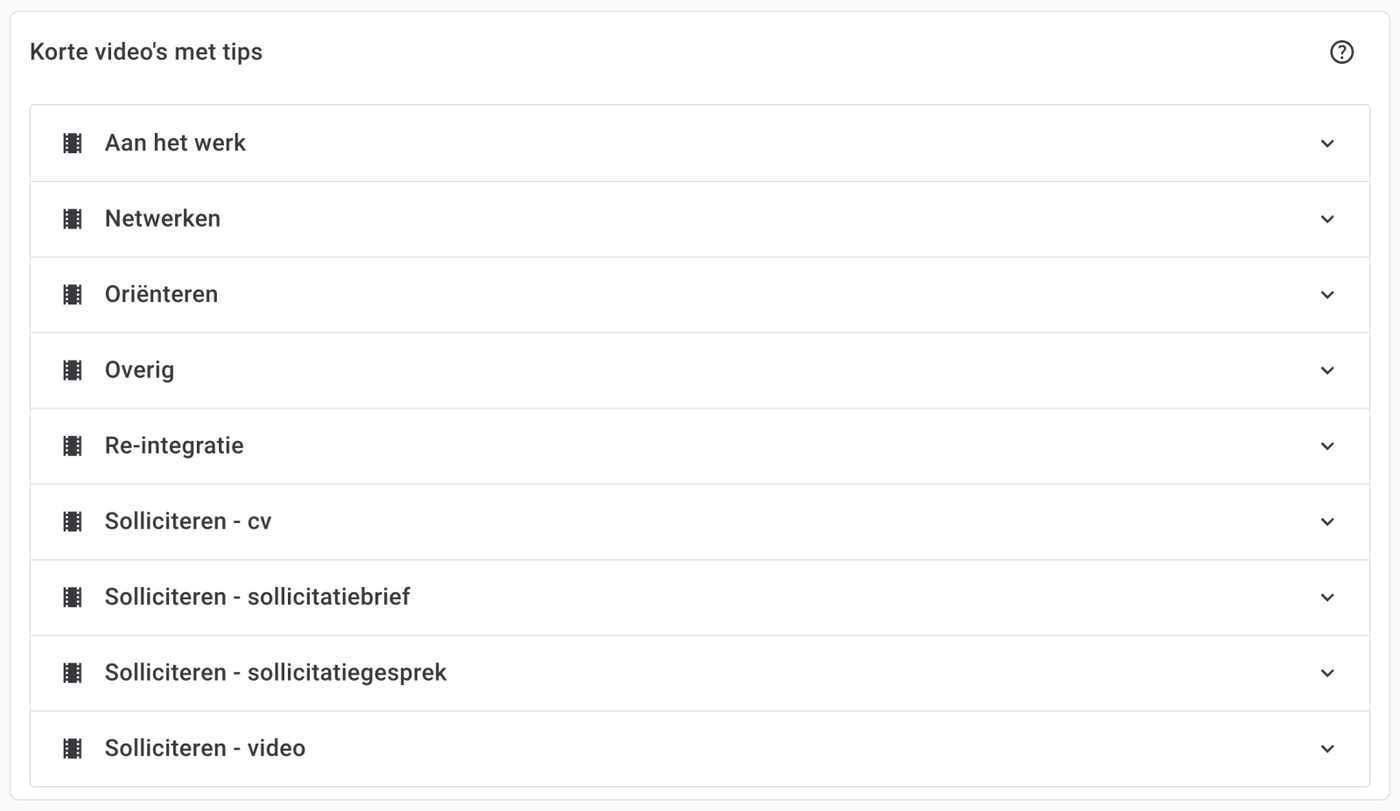Click film icon beside Overig
Viewport: 1400px width, 811px height.
pos(72,370)
